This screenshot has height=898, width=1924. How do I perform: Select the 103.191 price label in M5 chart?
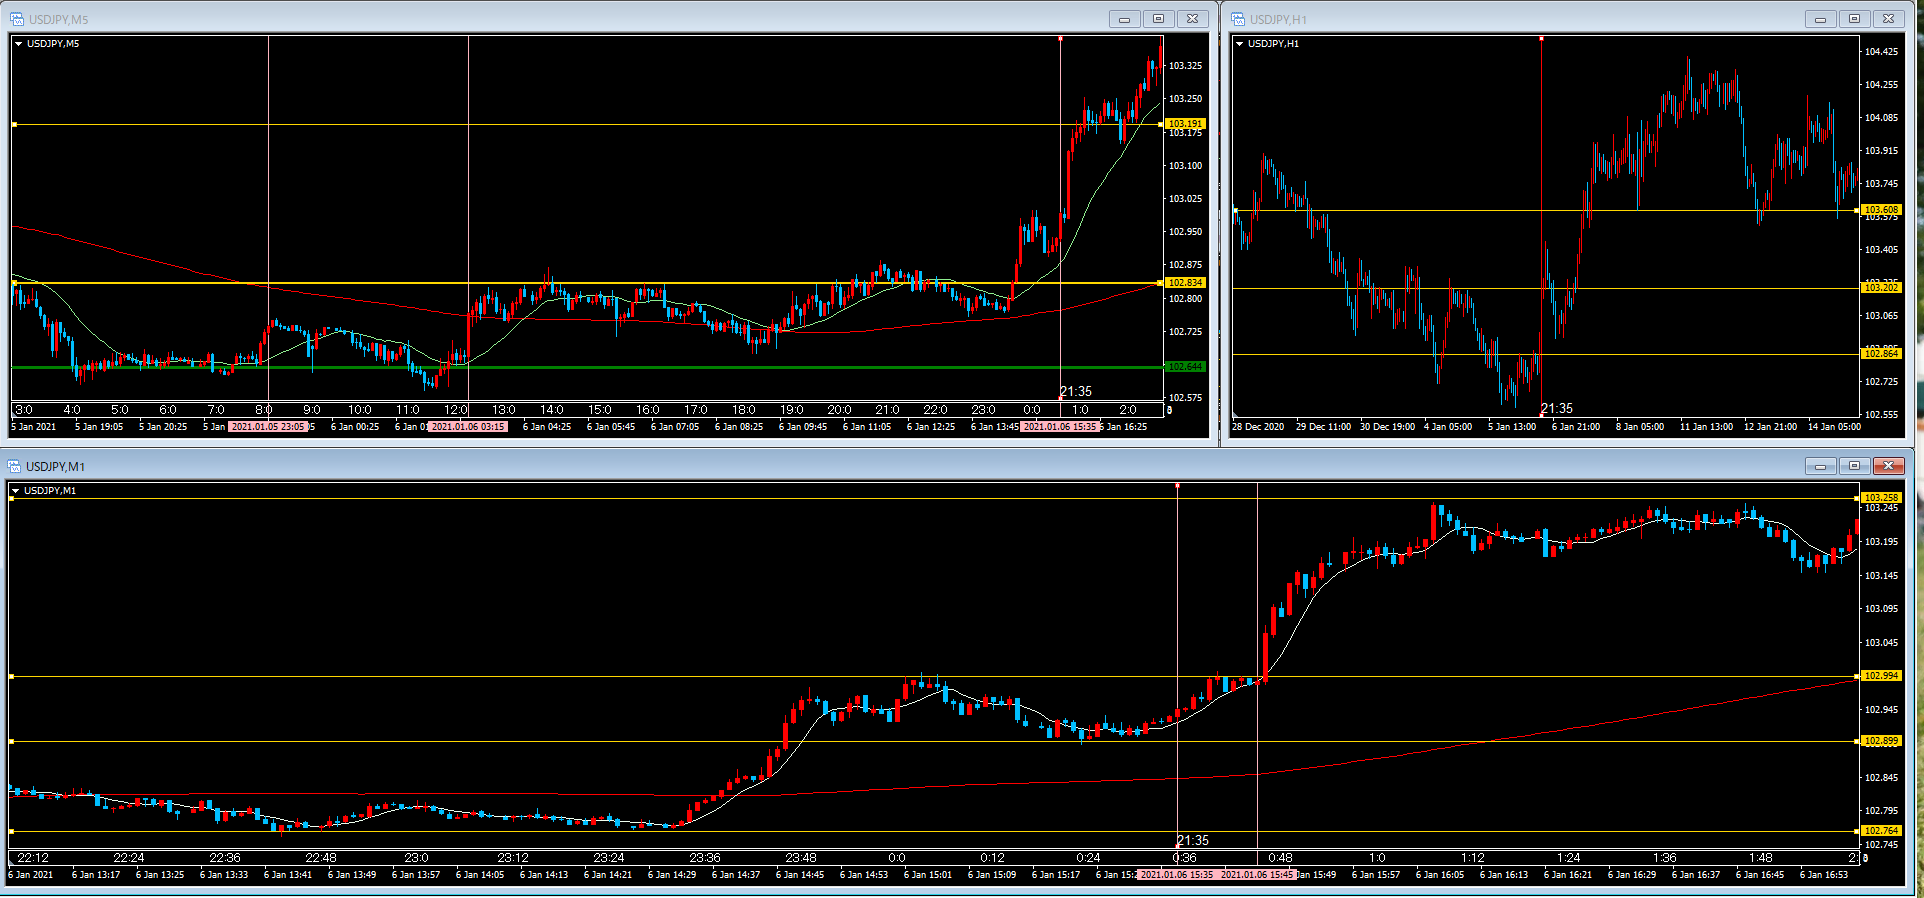click(x=1185, y=124)
